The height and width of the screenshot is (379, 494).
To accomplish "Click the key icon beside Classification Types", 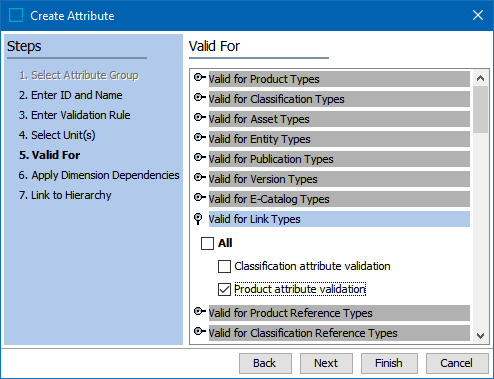I will point(199,98).
